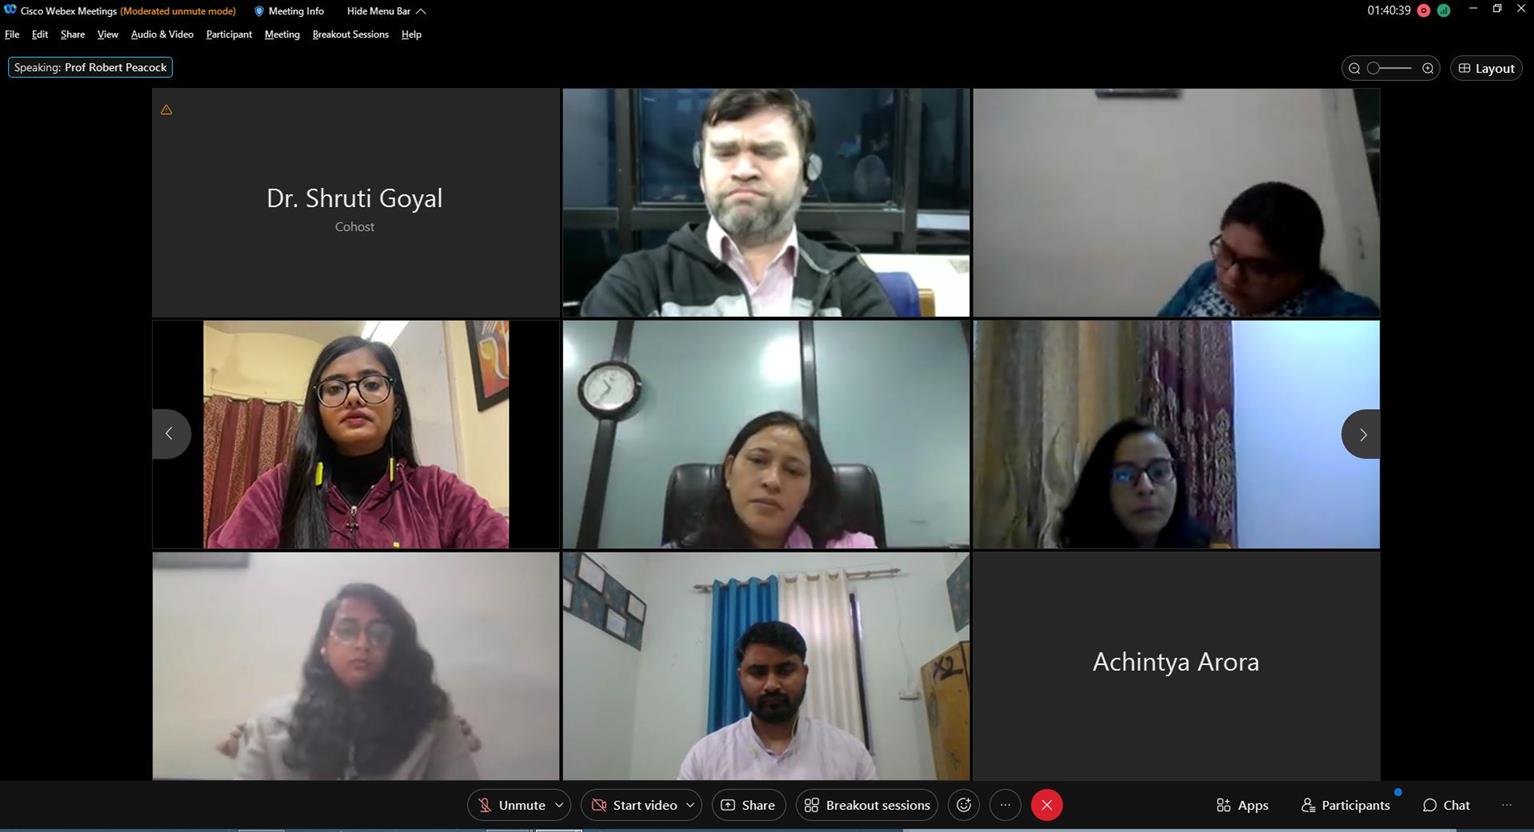Click the warning triangle on Dr. Shruti Goyal tile
This screenshot has width=1534, height=832.
166,110
